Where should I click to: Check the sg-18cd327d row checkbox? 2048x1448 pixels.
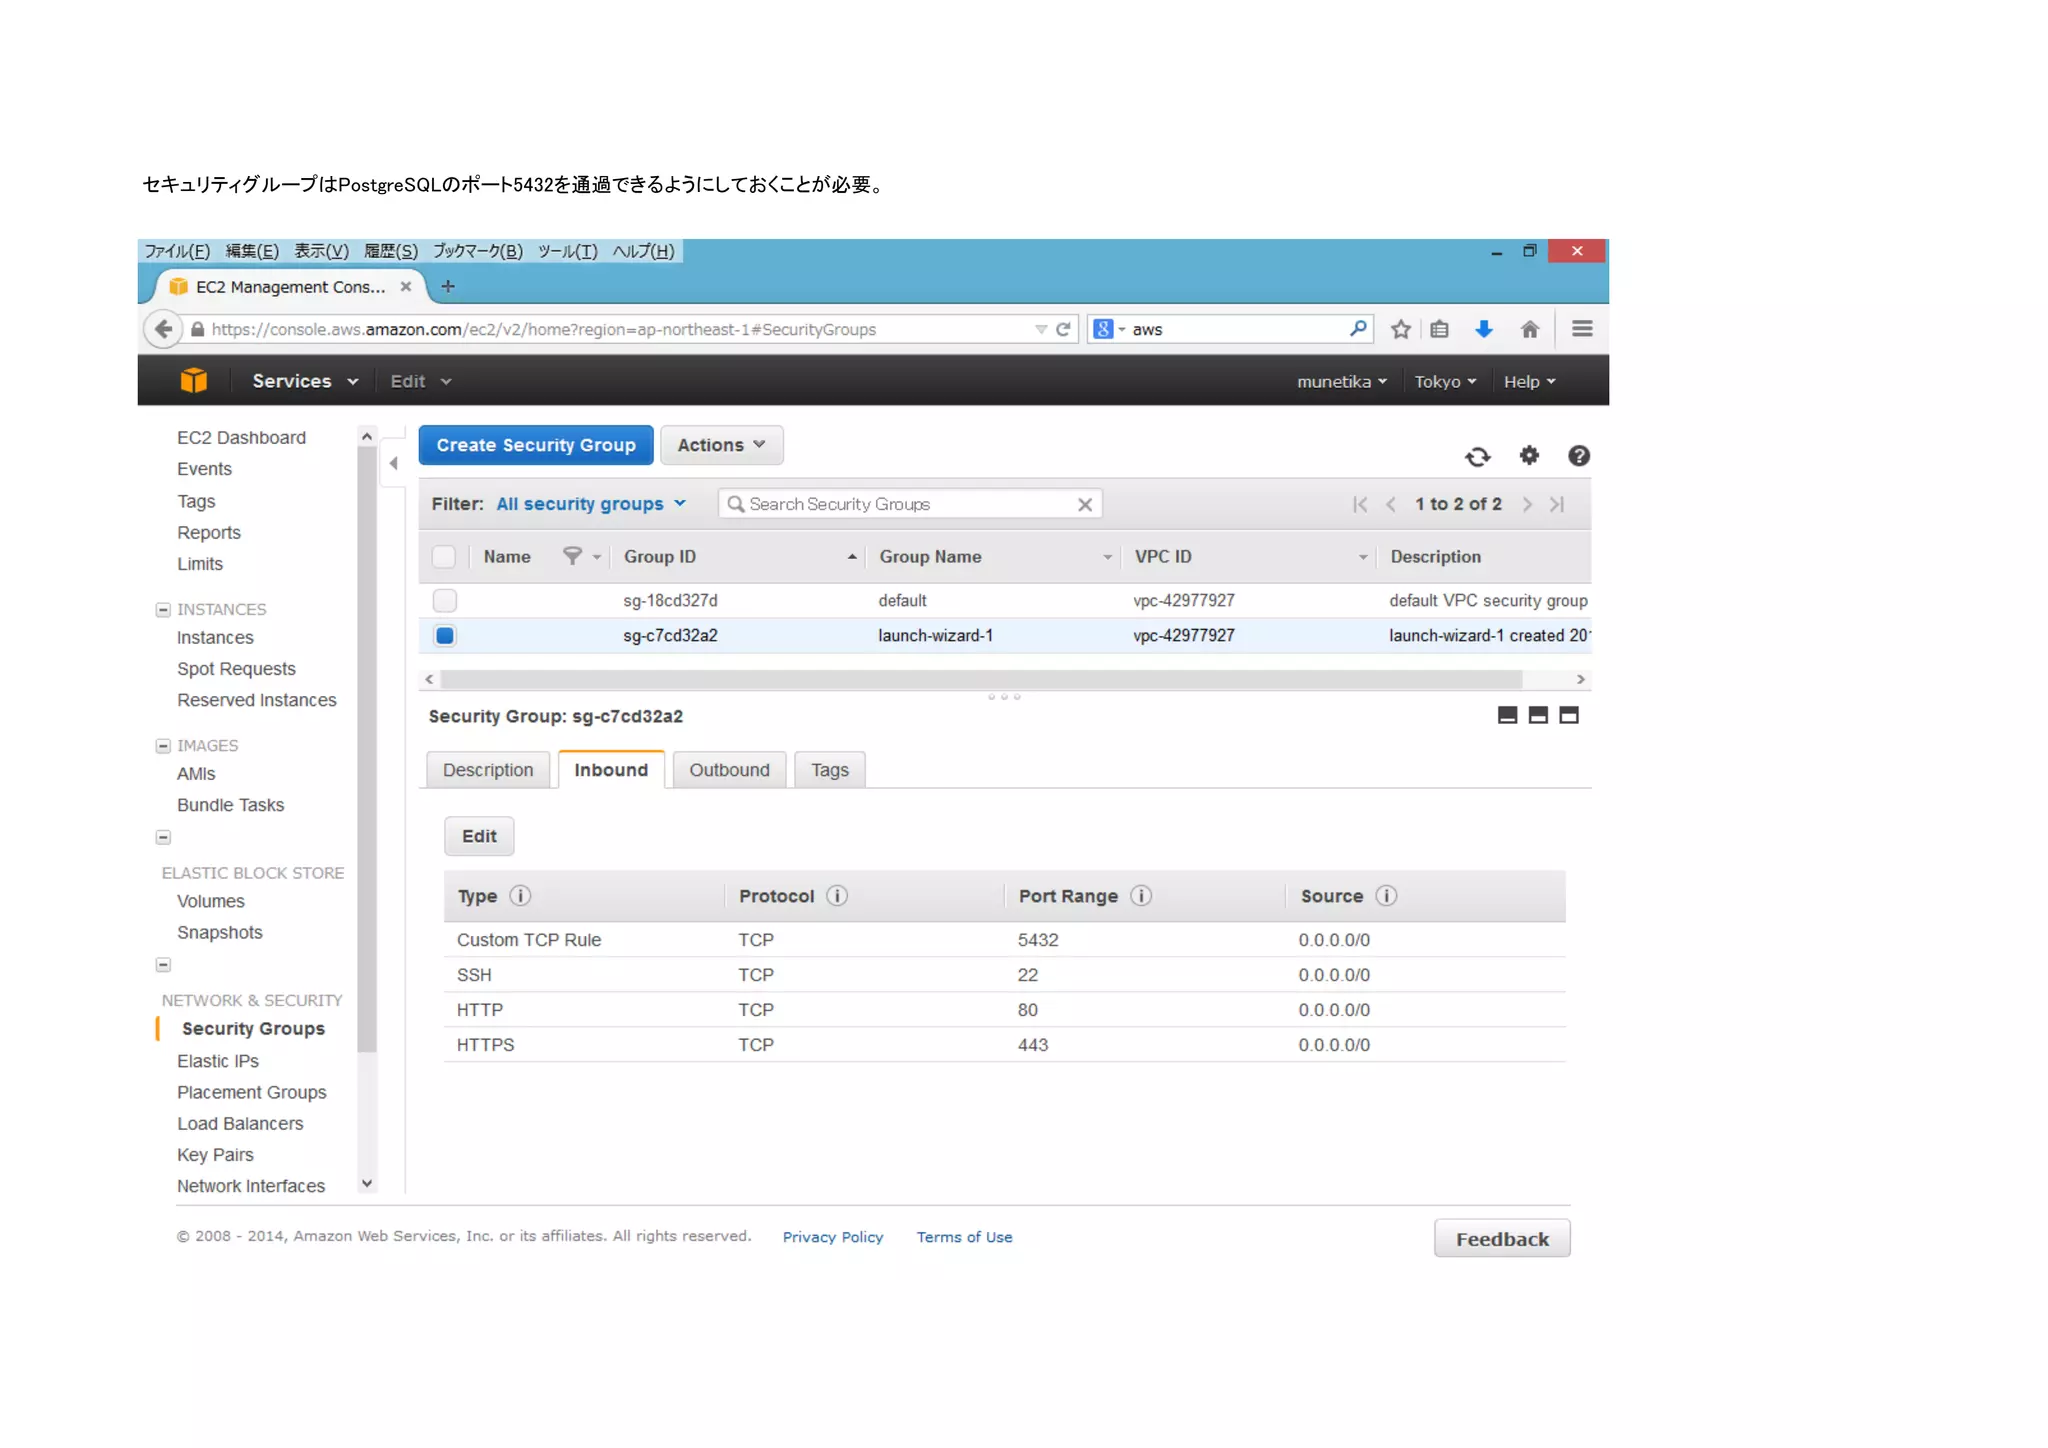coord(445,600)
